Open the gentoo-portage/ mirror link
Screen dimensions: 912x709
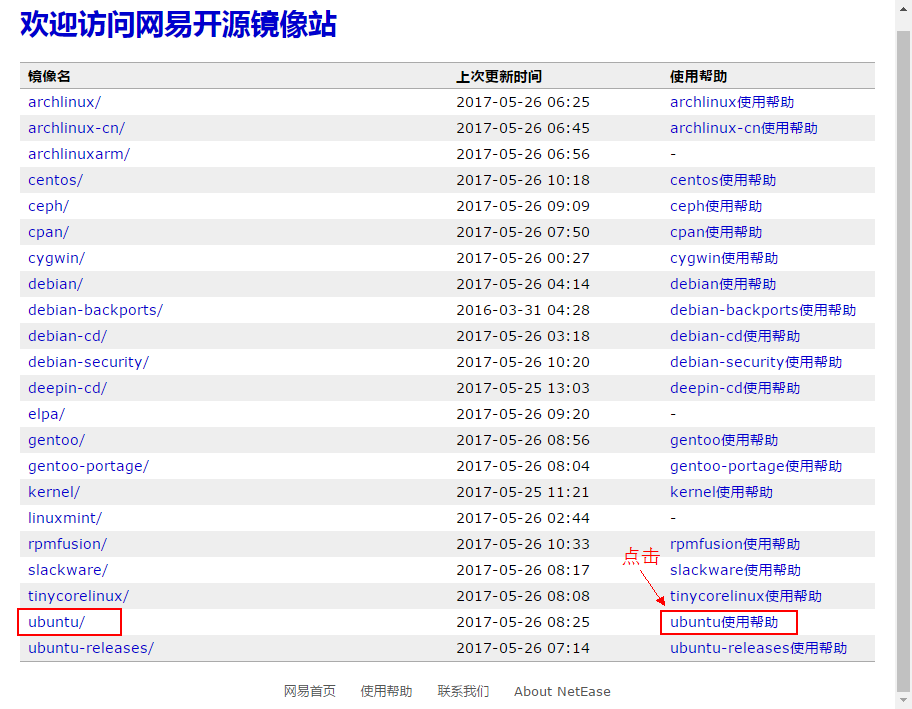coord(88,466)
